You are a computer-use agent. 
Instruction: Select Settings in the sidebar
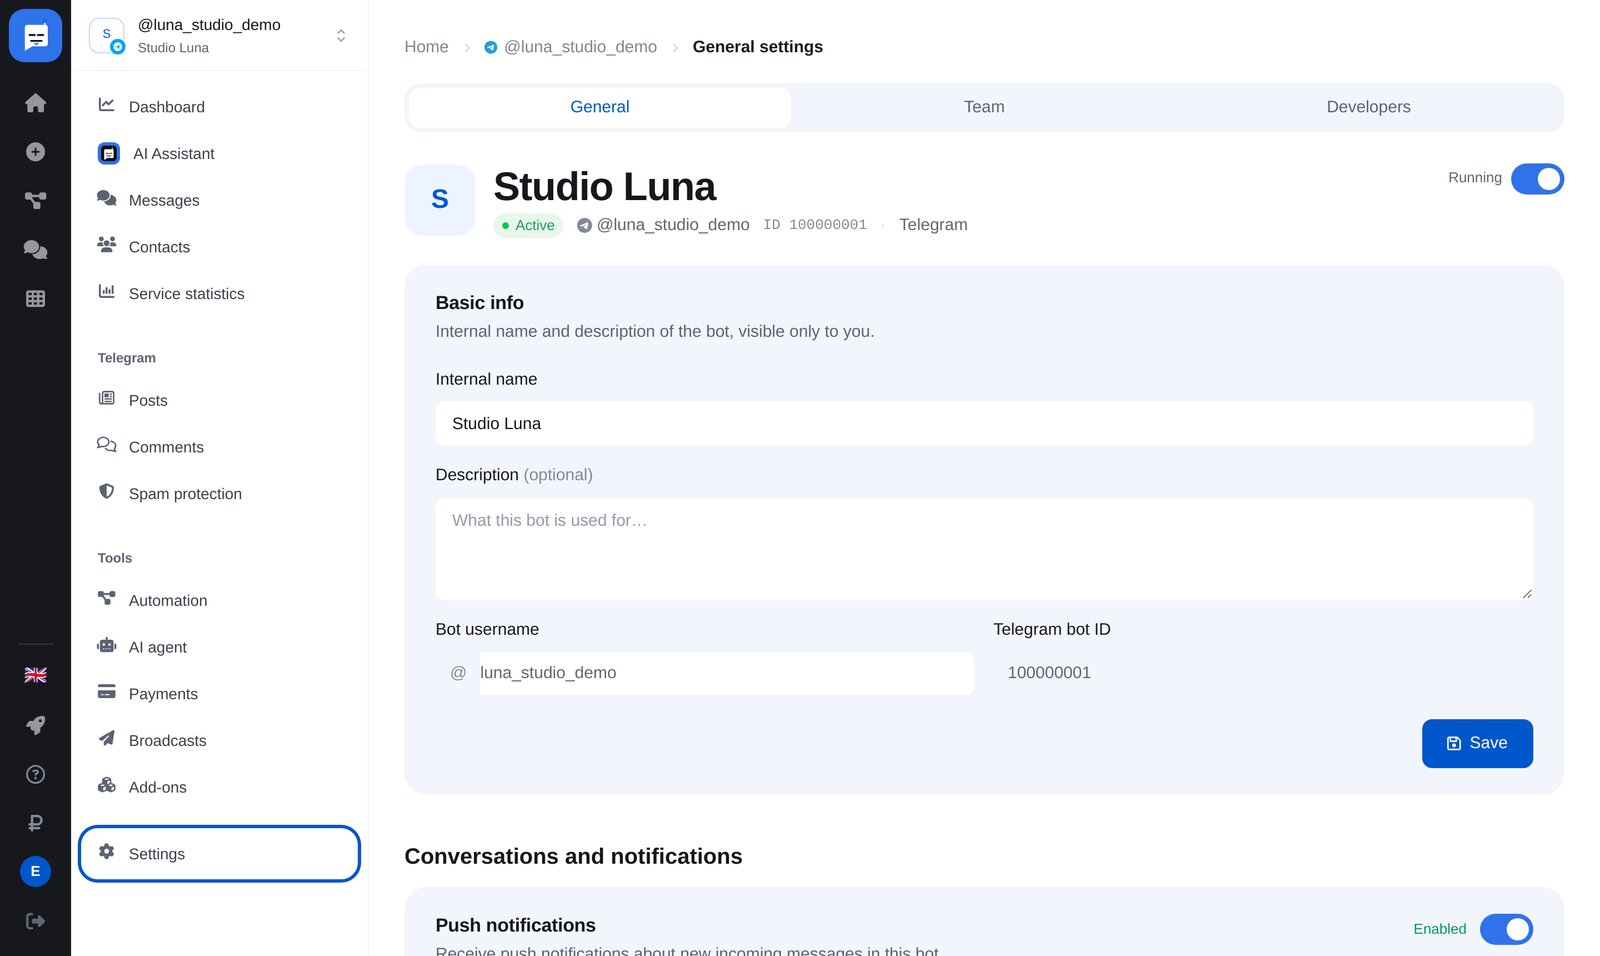pos(219,854)
